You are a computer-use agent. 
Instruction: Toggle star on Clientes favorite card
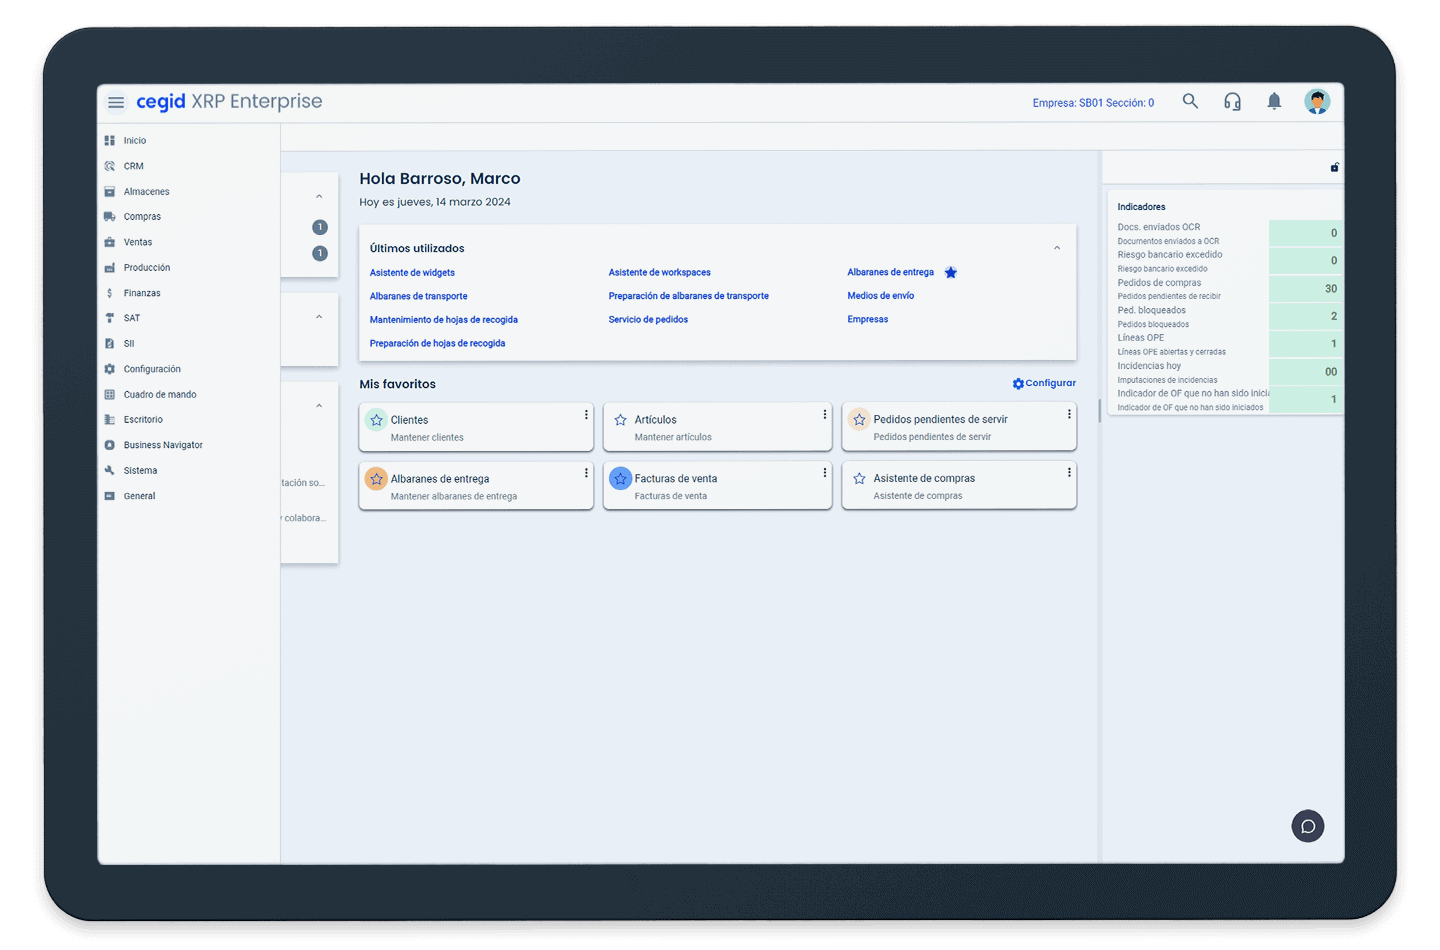[x=377, y=420]
